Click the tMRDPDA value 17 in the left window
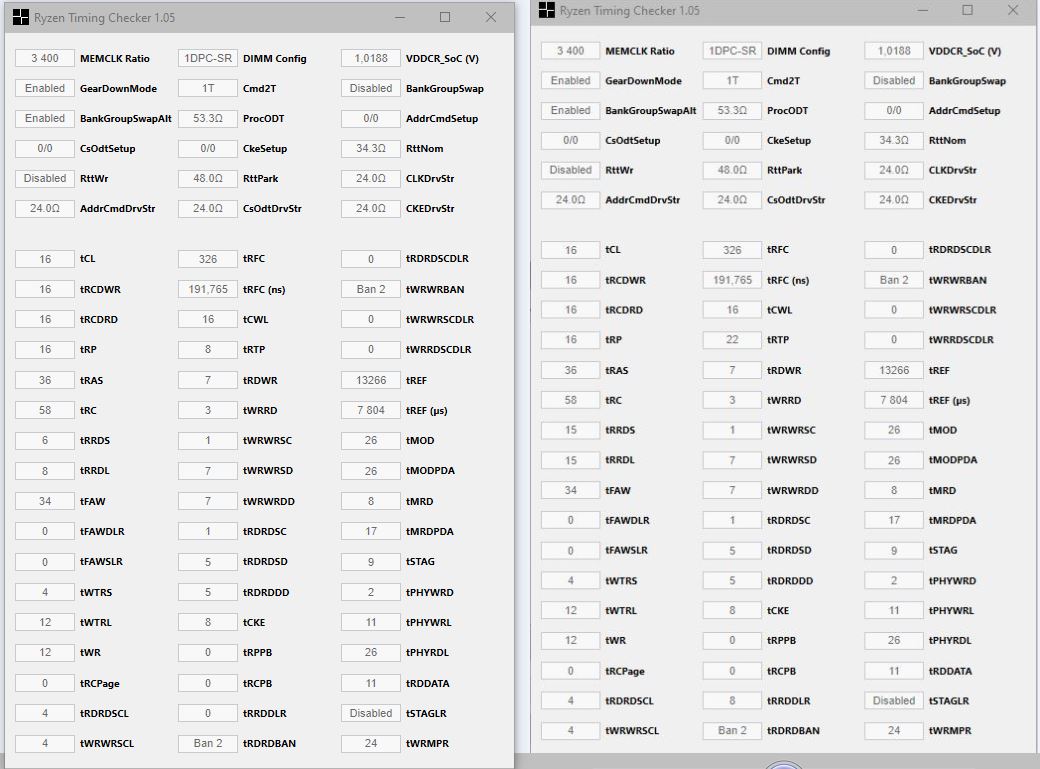1040x769 pixels. tap(371, 531)
